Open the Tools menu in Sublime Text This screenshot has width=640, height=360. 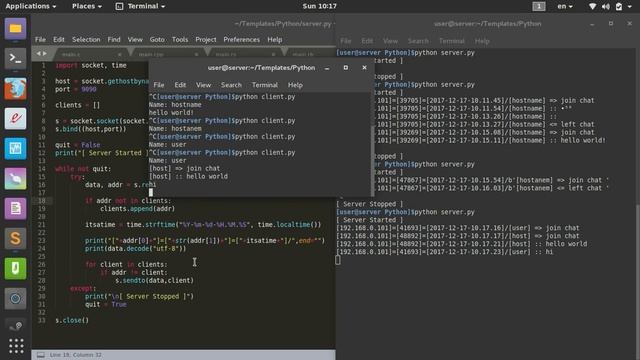pos(180,40)
